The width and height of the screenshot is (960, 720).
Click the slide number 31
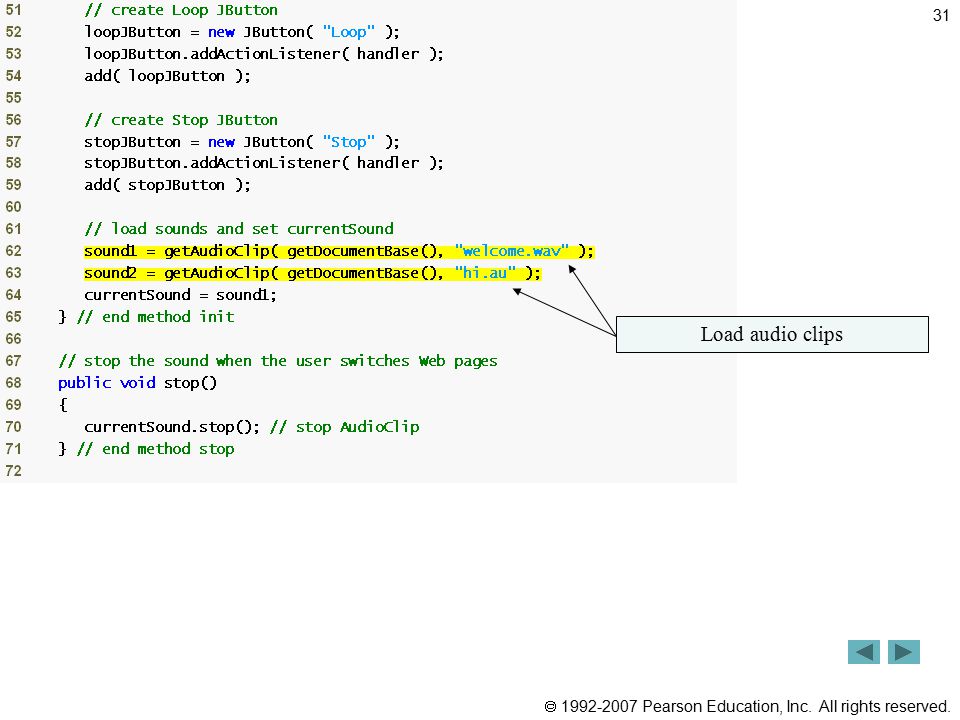click(x=940, y=15)
